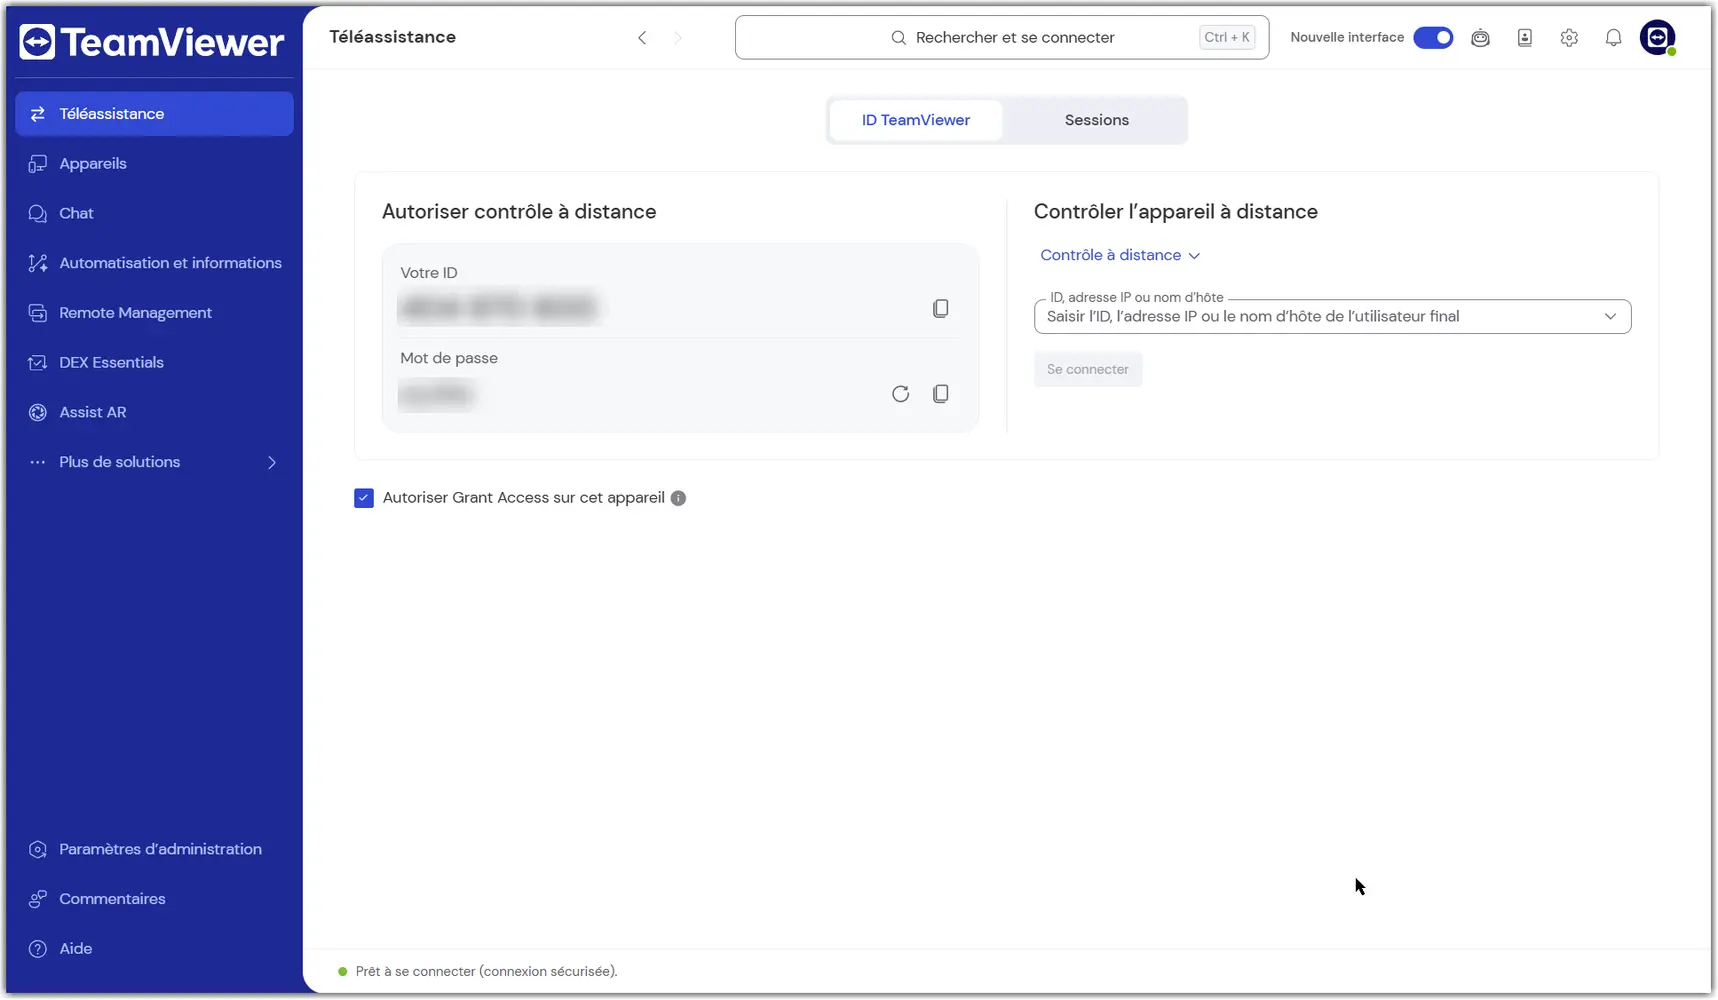Screen dimensions: 1718x1000
Task: Click the Contrôler l'appareil à distance heading
Action: tap(1176, 212)
